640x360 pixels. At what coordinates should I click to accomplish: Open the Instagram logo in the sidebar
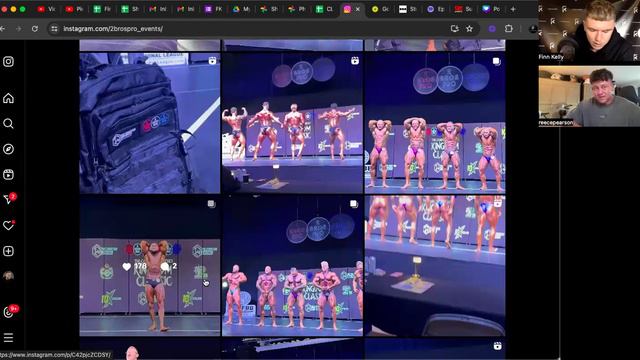click(8, 62)
